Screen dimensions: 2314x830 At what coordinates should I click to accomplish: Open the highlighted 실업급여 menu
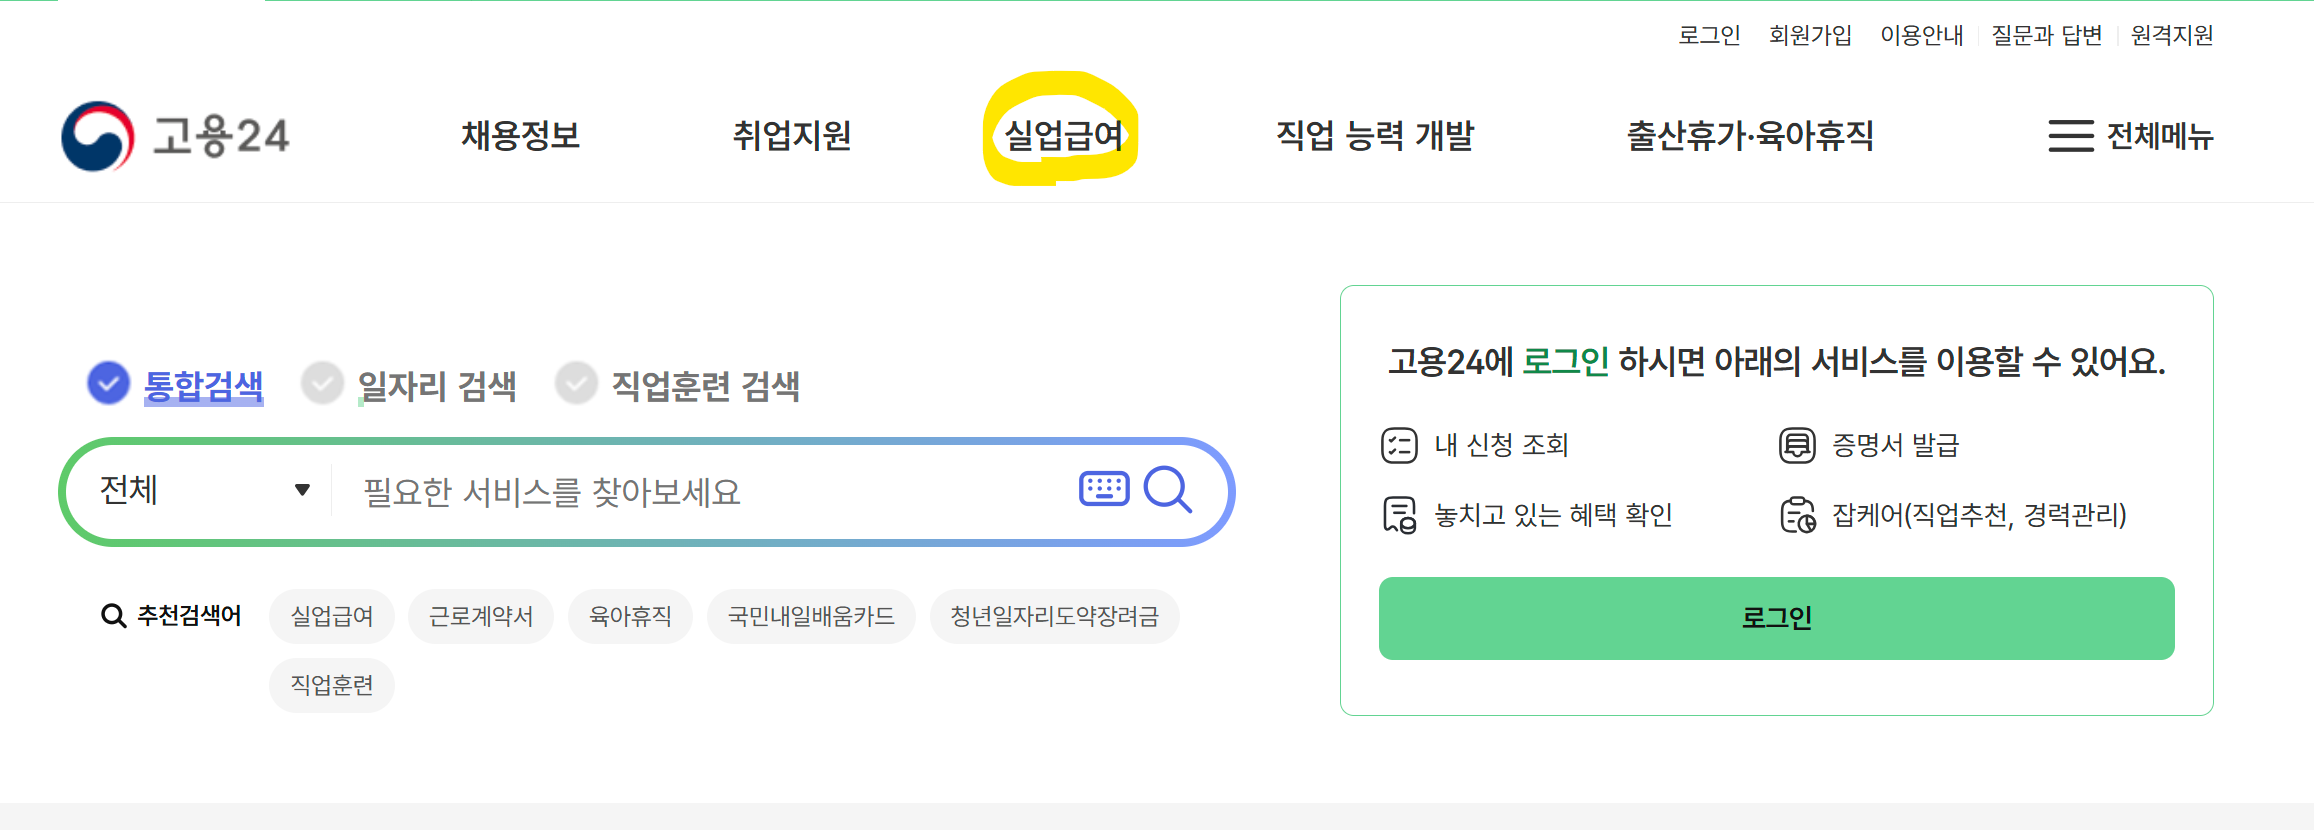click(x=1065, y=135)
